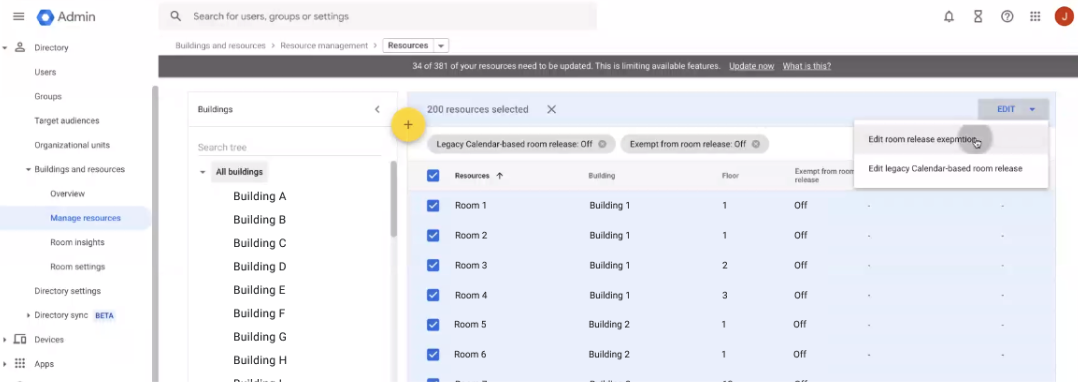Open the Google apps grid
The image size is (1078, 383).
tap(1035, 17)
